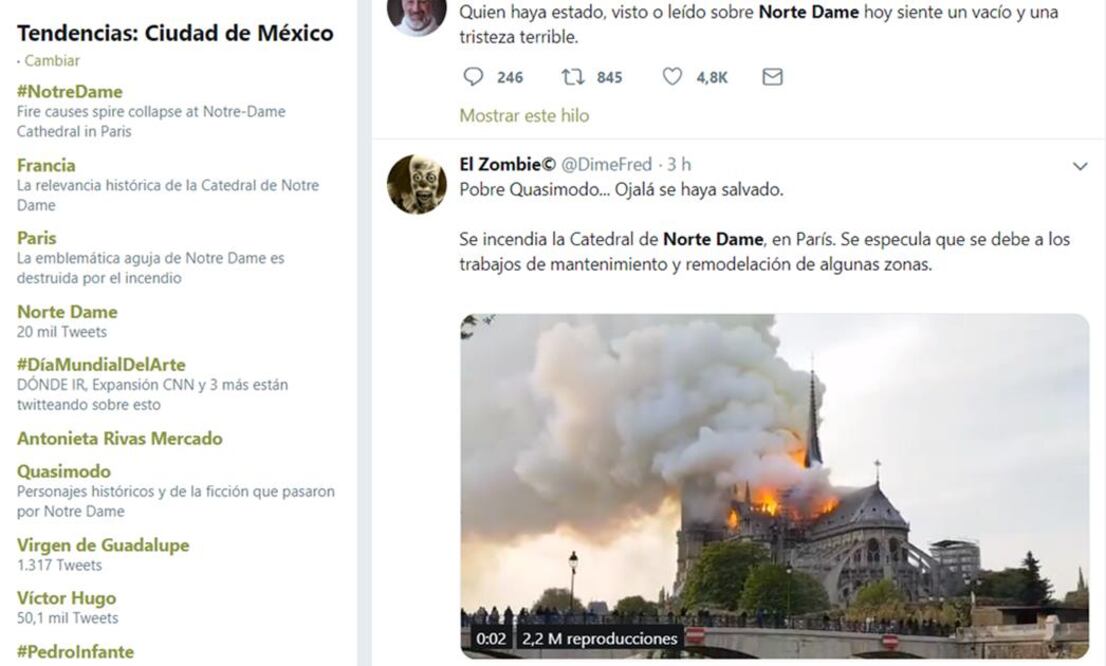This screenshot has height=666, width=1106.
Task: Open El Zombie's profile avatar
Action: (x=417, y=184)
